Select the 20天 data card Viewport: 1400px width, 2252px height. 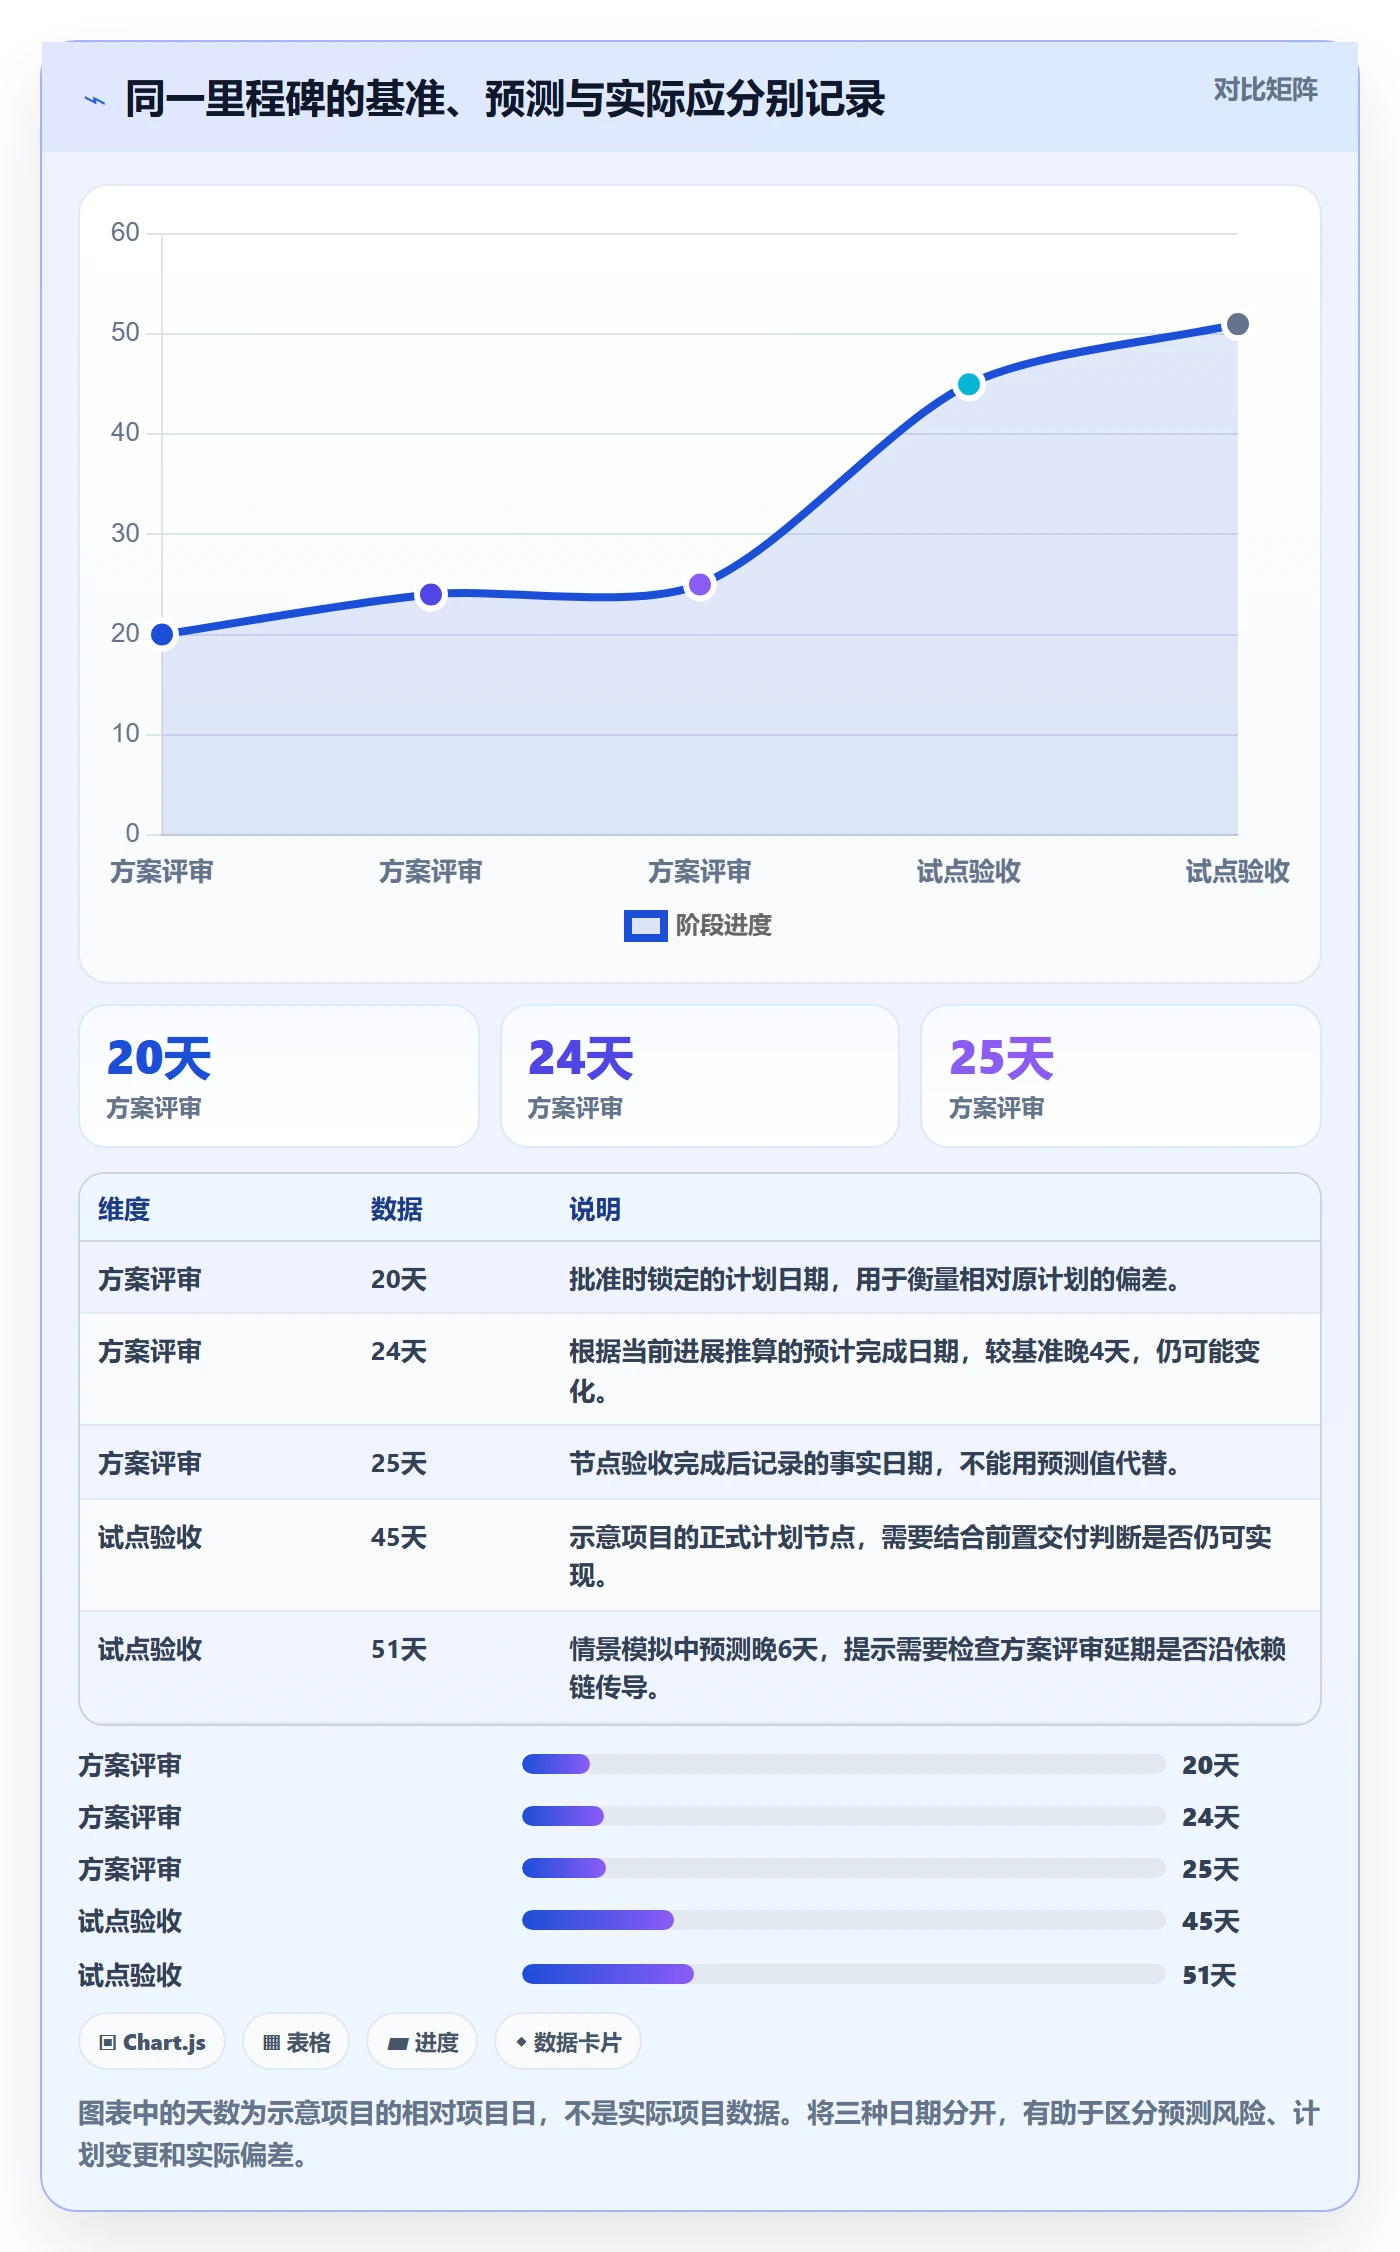tap(279, 1076)
